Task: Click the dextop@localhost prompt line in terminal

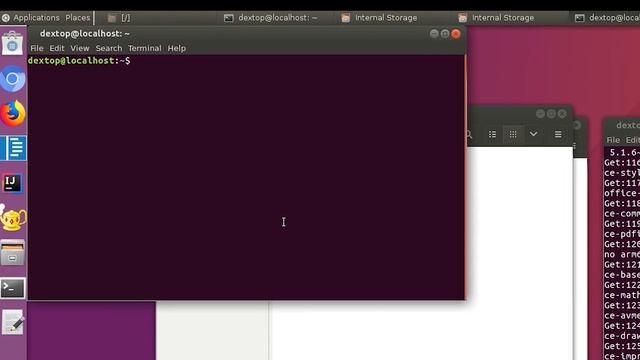Action: pos(79,61)
